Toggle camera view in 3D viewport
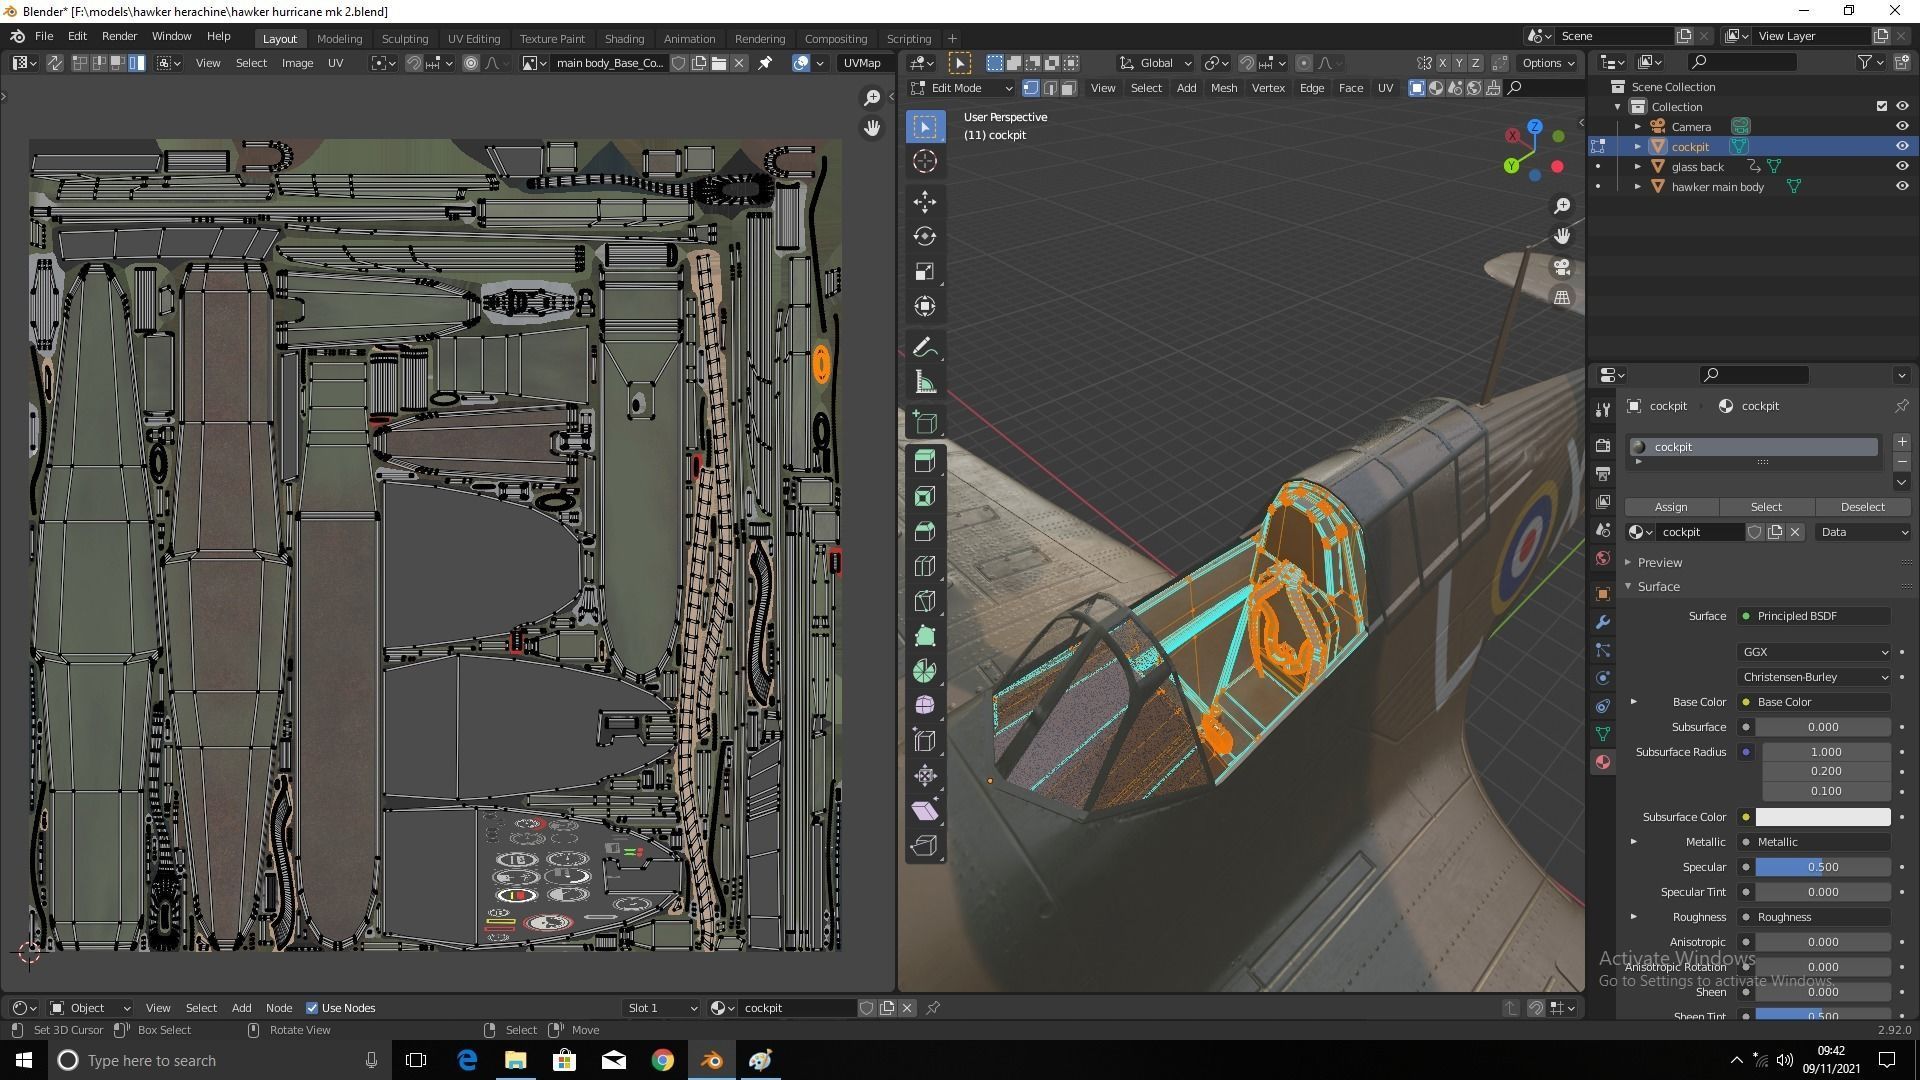This screenshot has height=1080, width=1920. point(1561,267)
